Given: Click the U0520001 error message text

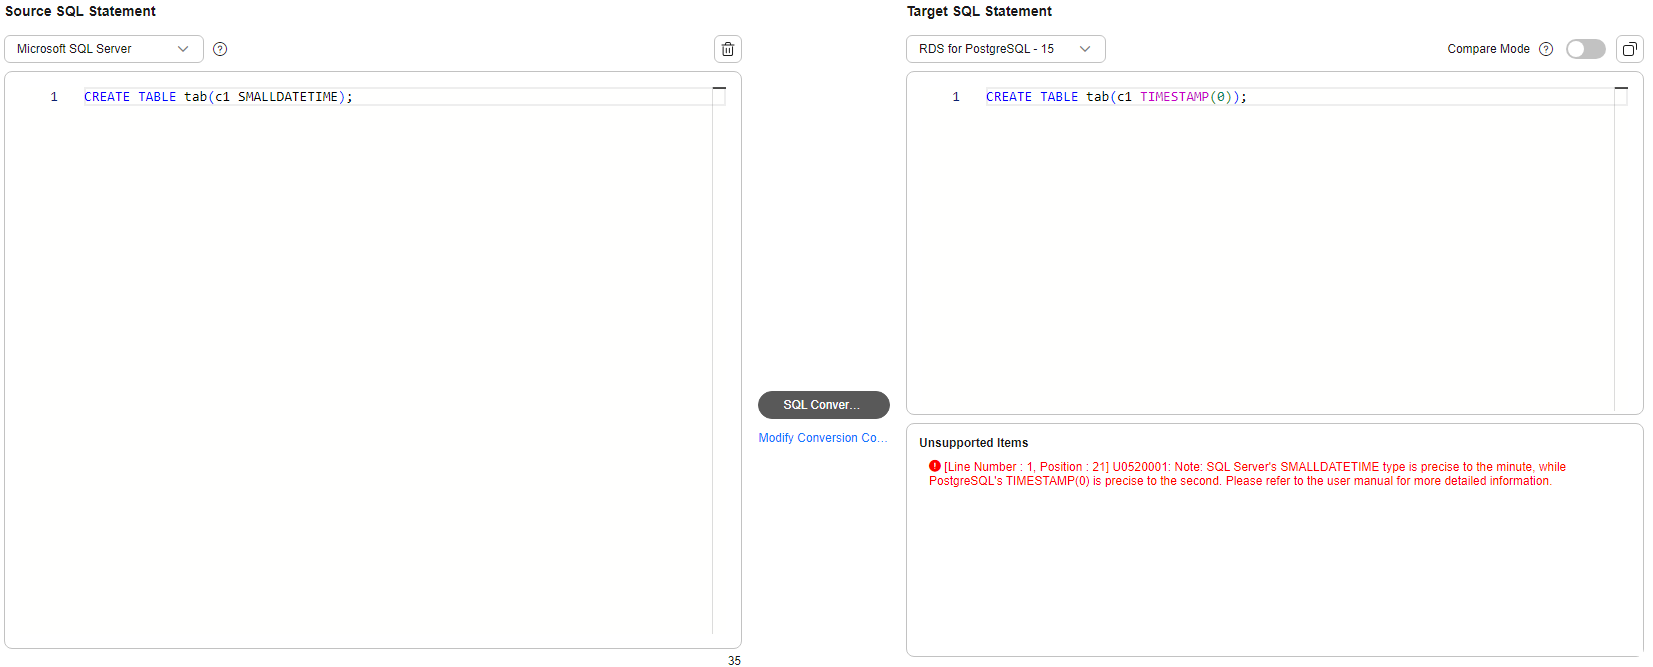Looking at the screenshot, I should (x=1247, y=474).
